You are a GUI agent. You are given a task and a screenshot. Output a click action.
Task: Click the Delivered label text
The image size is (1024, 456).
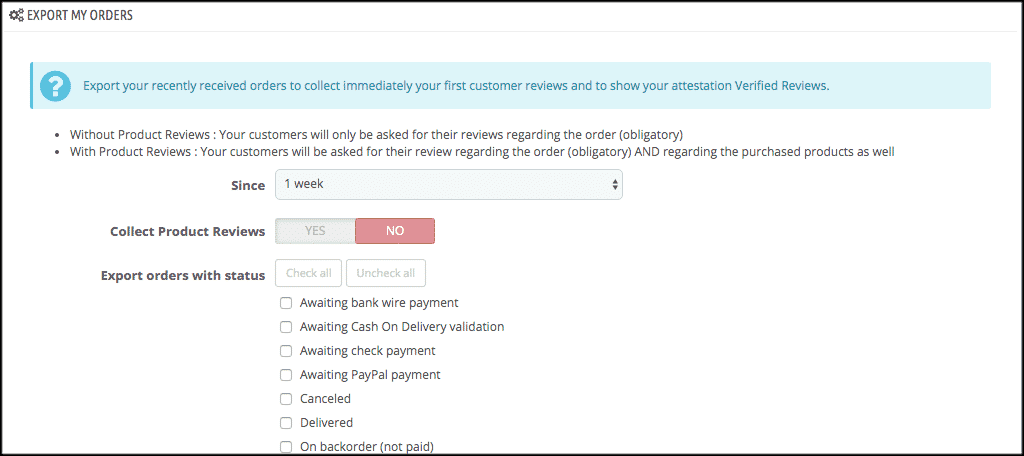pos(327,423)
